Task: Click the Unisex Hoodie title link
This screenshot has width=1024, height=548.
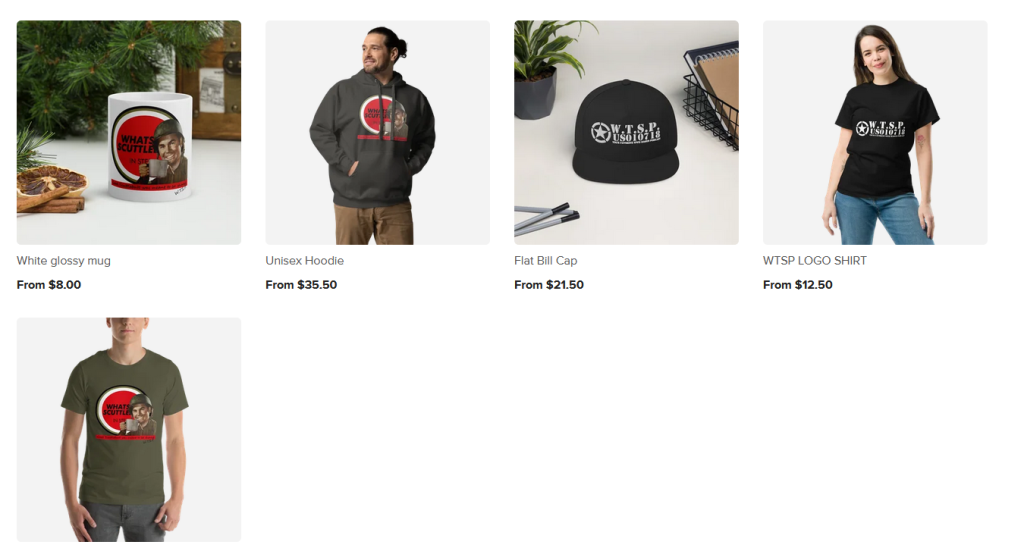Action: [x=304, y=261]
